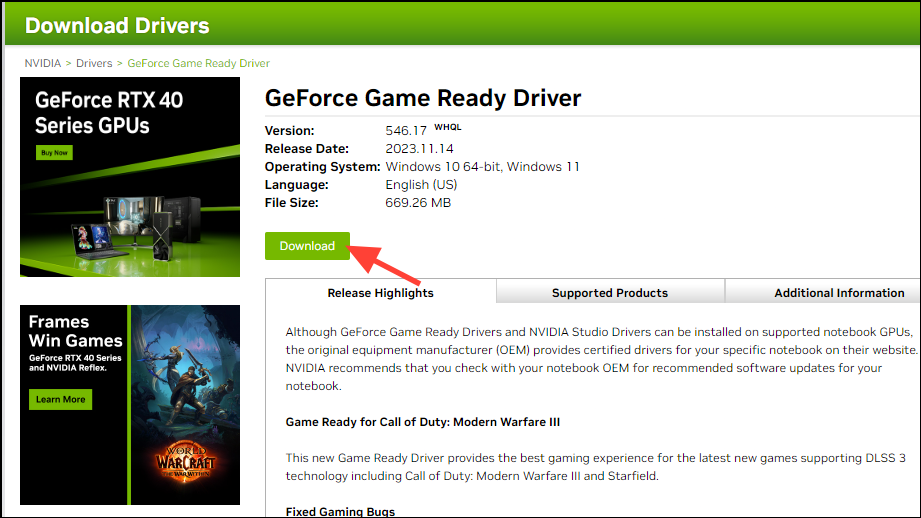Click the Fixed Gaming Bugs heading
Image resolution: width=921 pixels, height=518 pixels.
click(x=340, y=512)
